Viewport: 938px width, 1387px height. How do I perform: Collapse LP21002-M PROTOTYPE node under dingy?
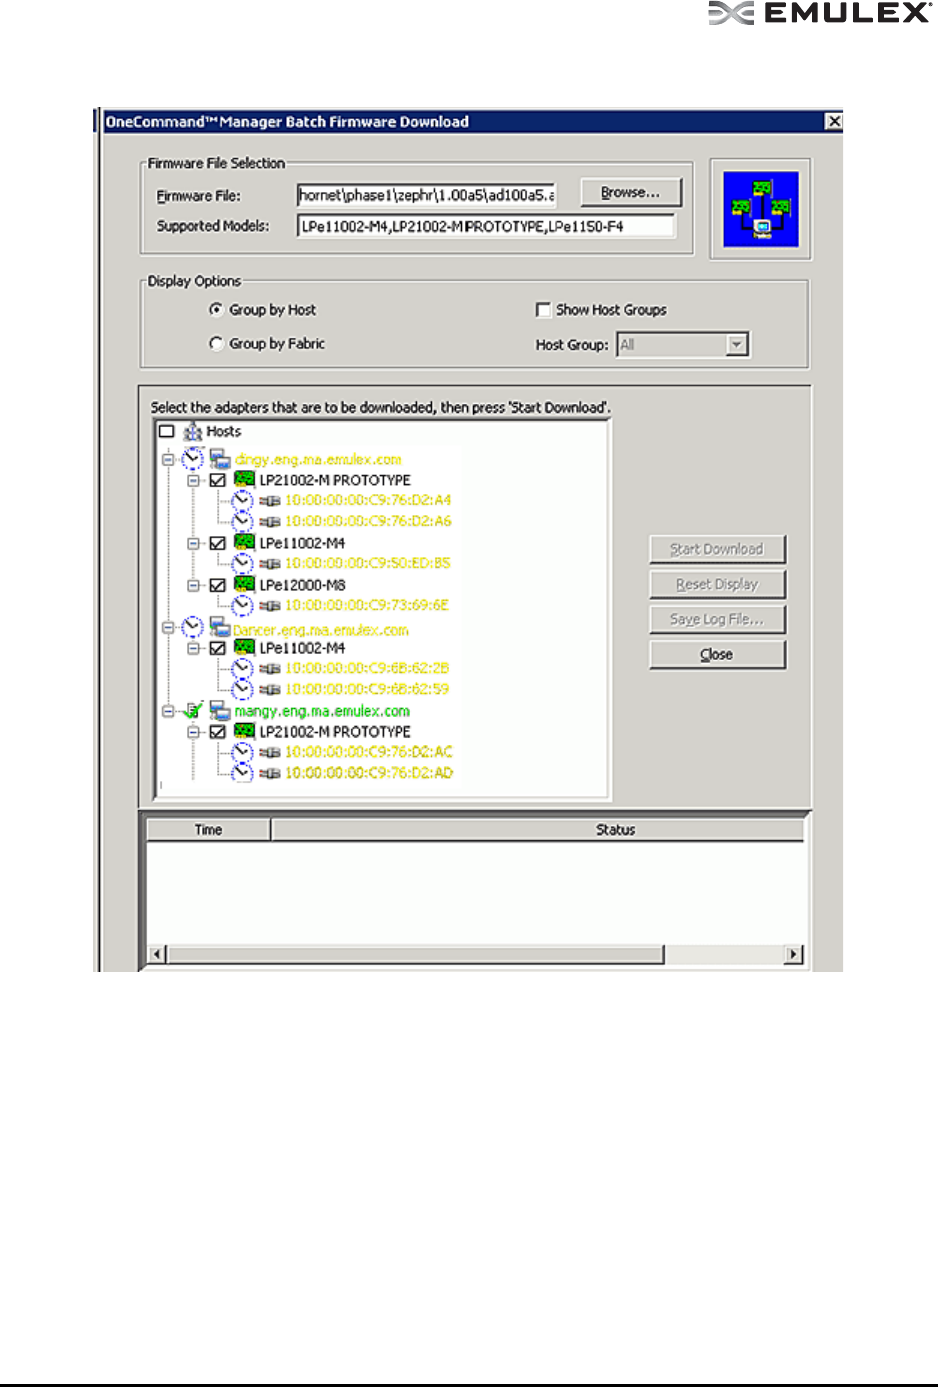click(193, 481)
